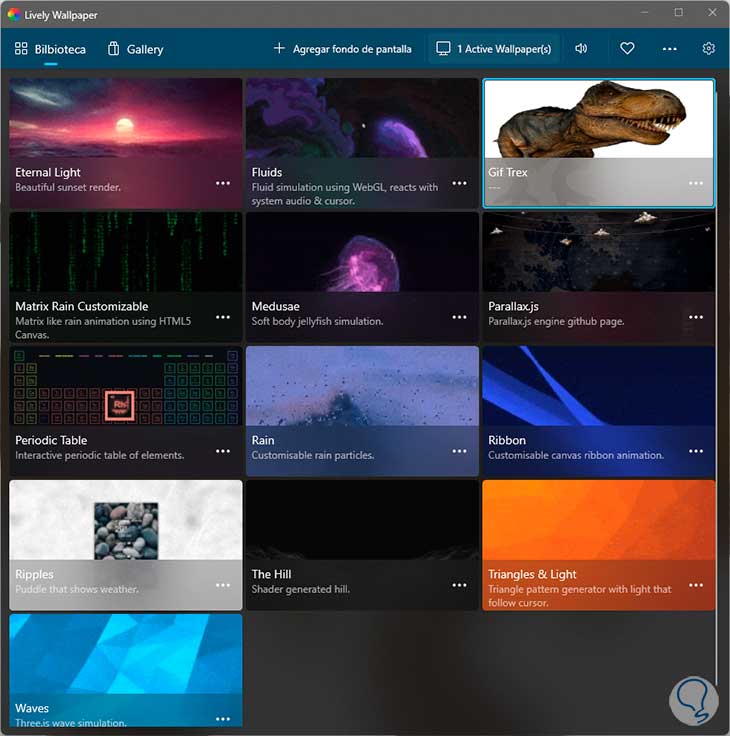Click the speaker audio icon

point(581,48)
